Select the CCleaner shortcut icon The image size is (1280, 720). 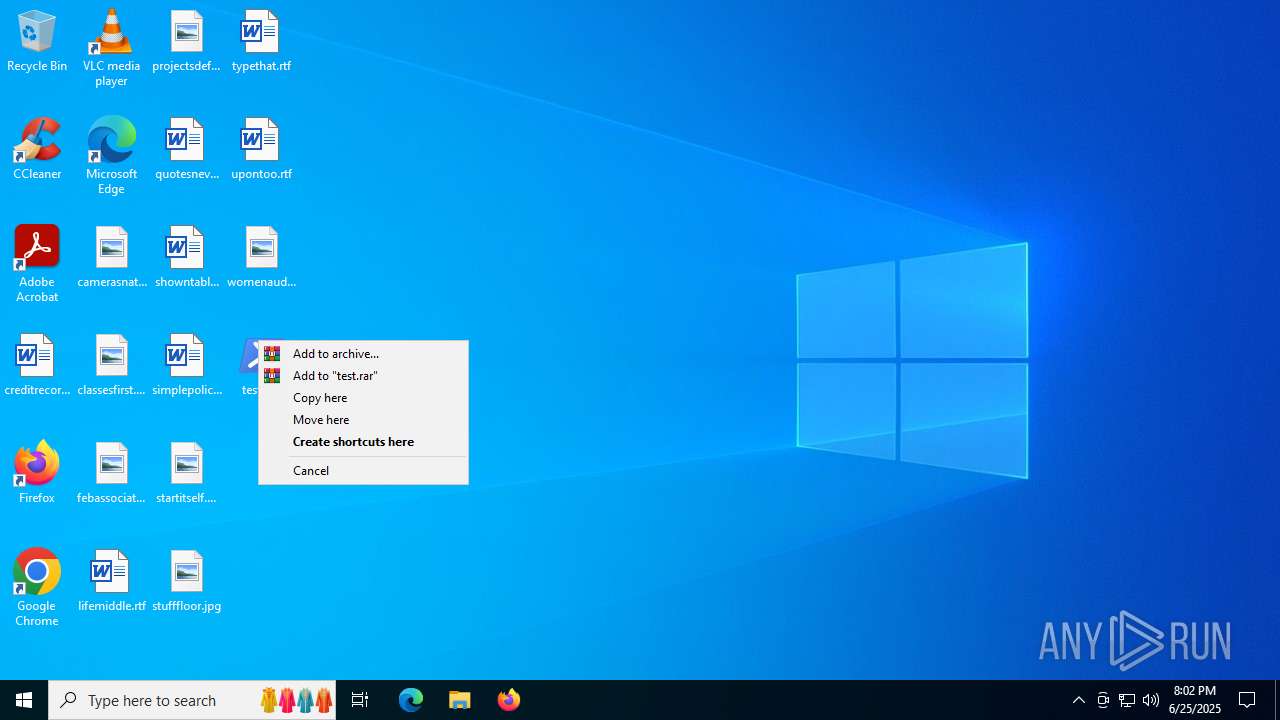(37, 149)
